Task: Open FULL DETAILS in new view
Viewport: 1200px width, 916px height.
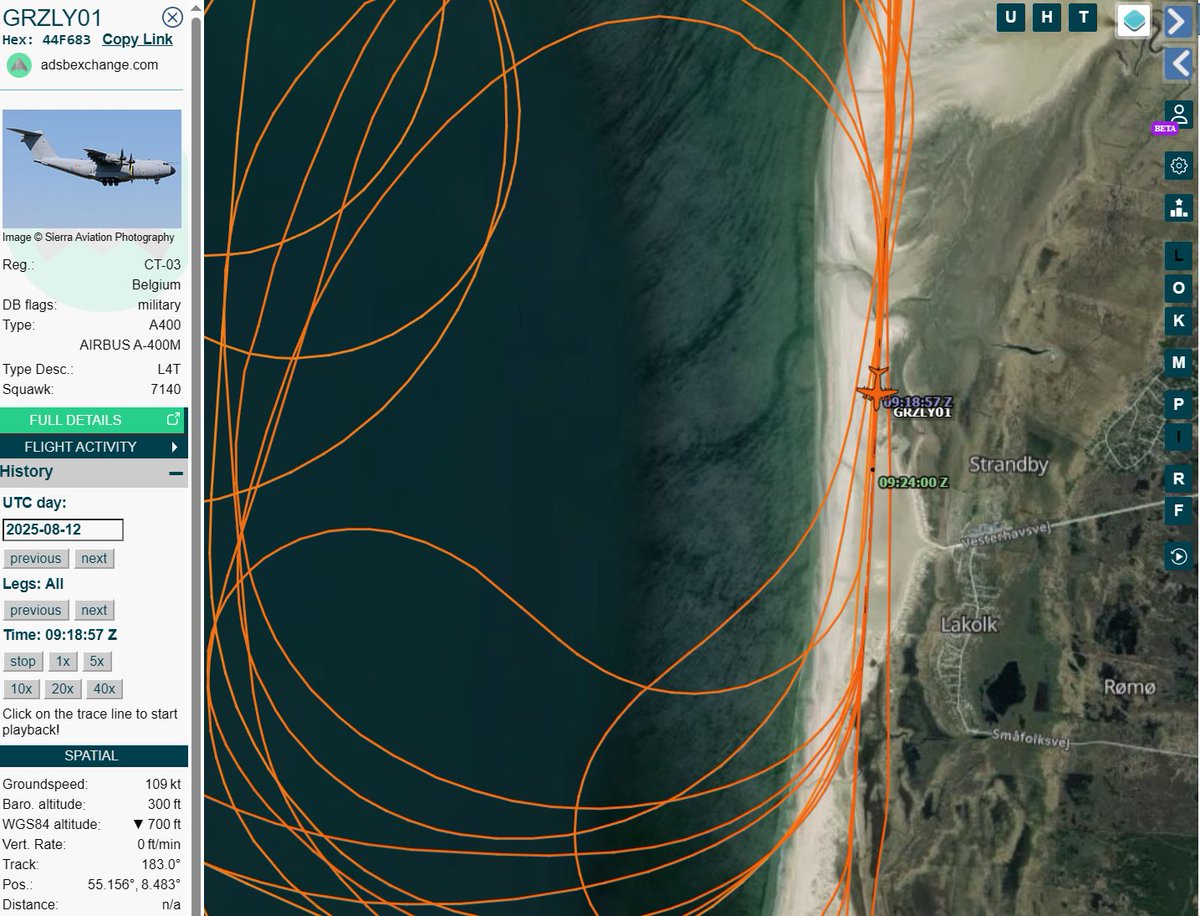Action: click(x=92, y=420)
